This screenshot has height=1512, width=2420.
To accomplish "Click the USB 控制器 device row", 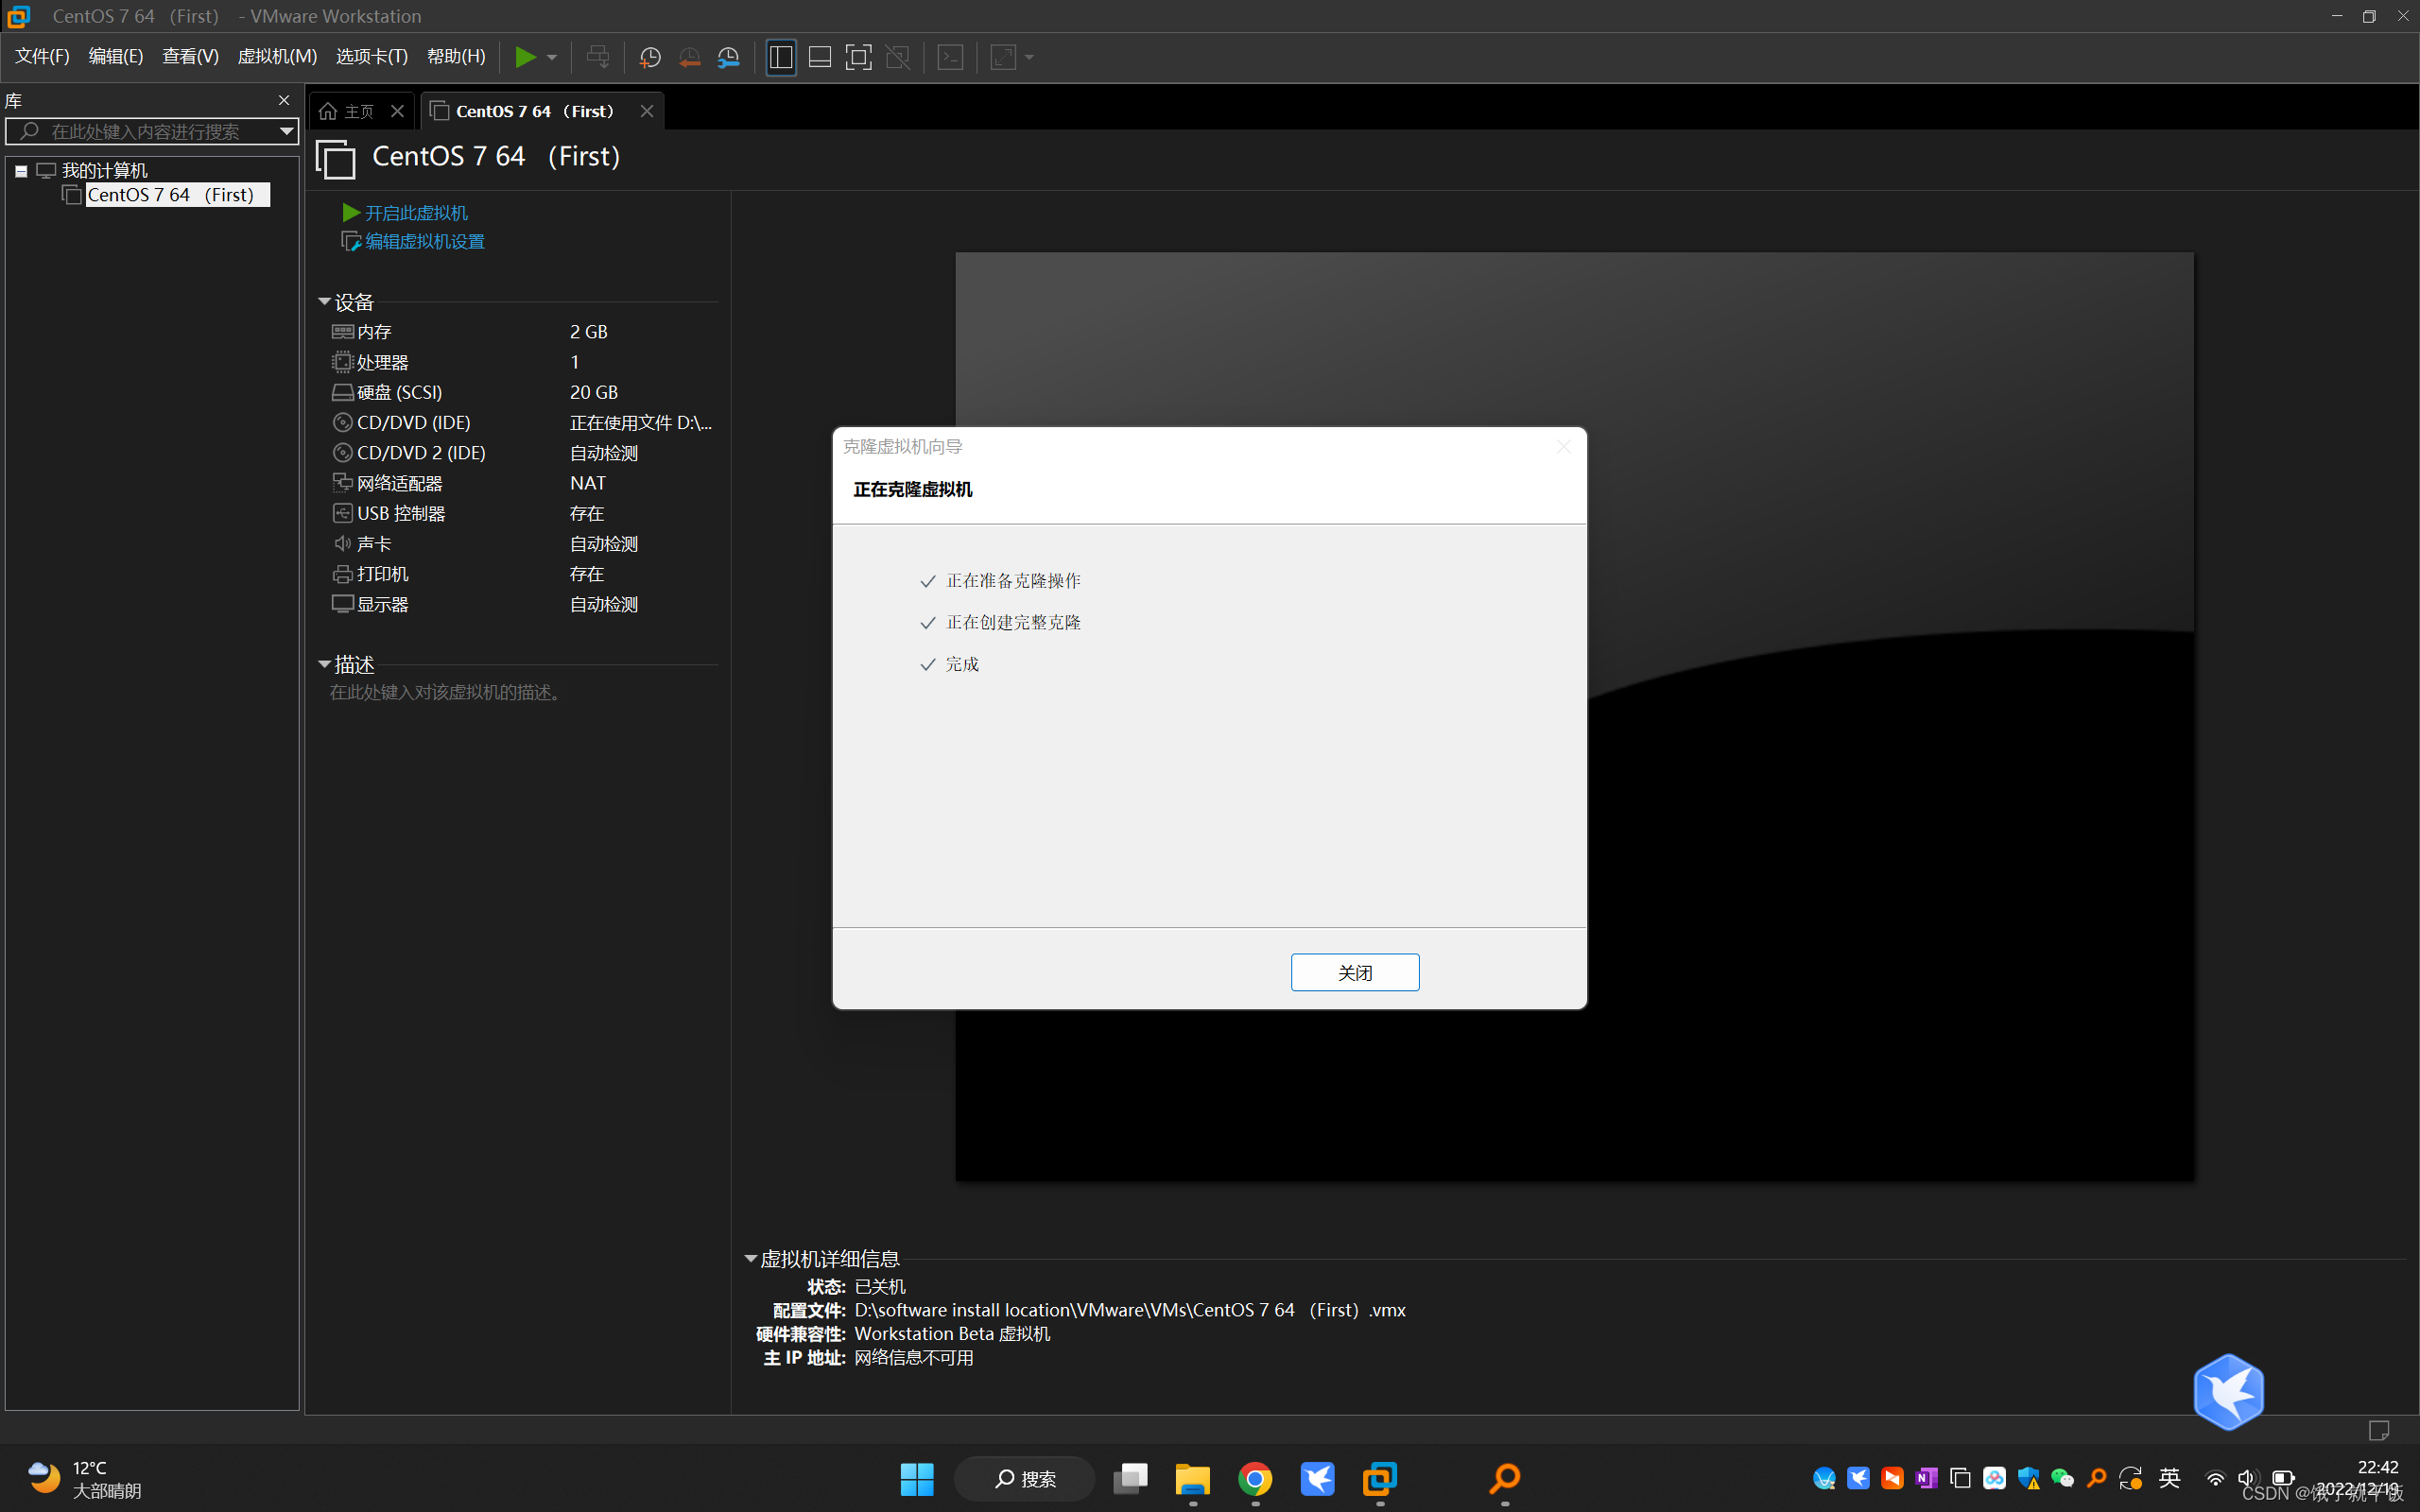I will point(522,513).
